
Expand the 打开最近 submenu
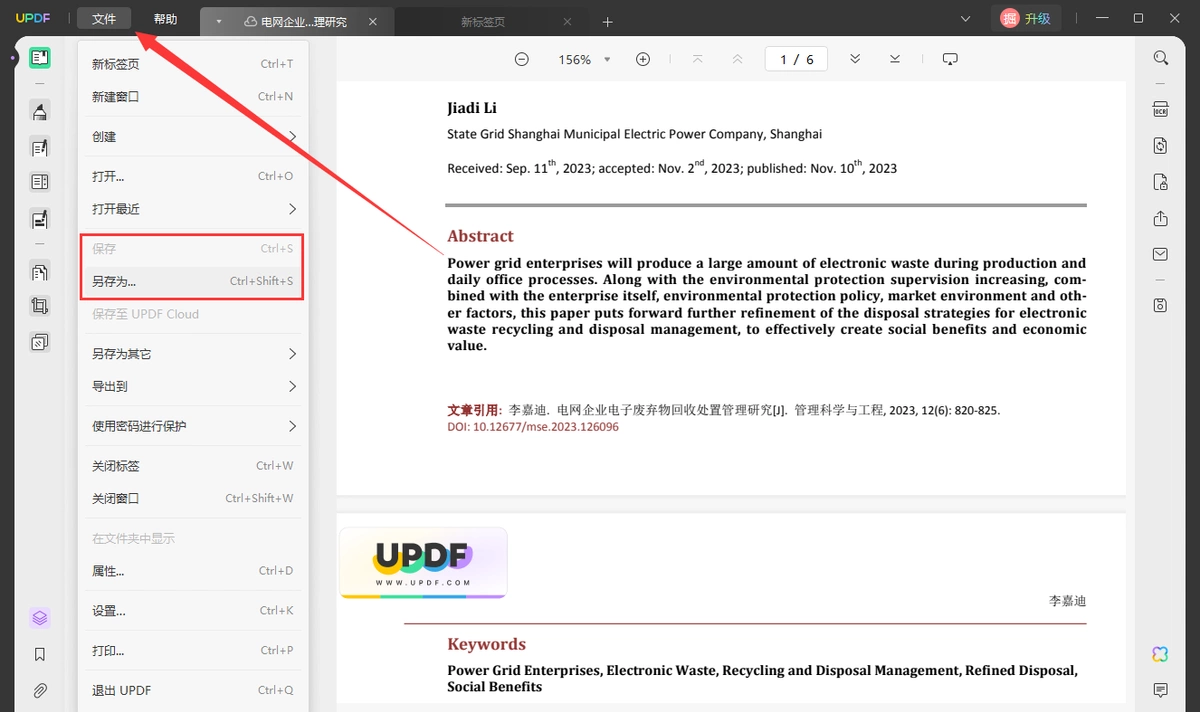click(x=193, y=209)
